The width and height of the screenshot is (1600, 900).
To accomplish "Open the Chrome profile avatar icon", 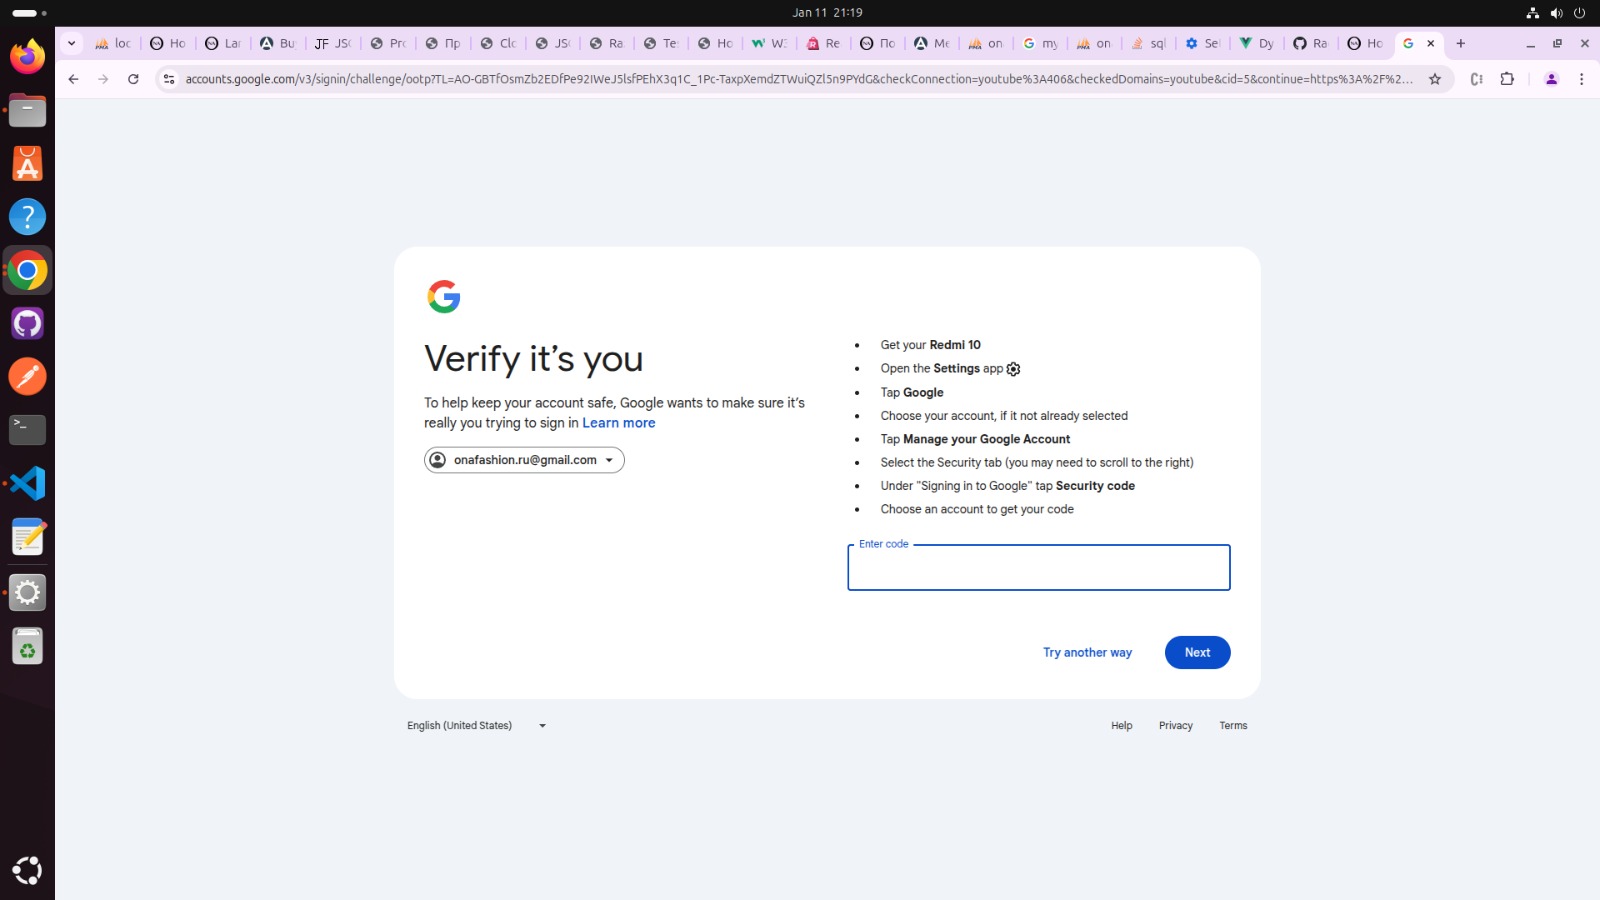I will tap(1551, 79).
